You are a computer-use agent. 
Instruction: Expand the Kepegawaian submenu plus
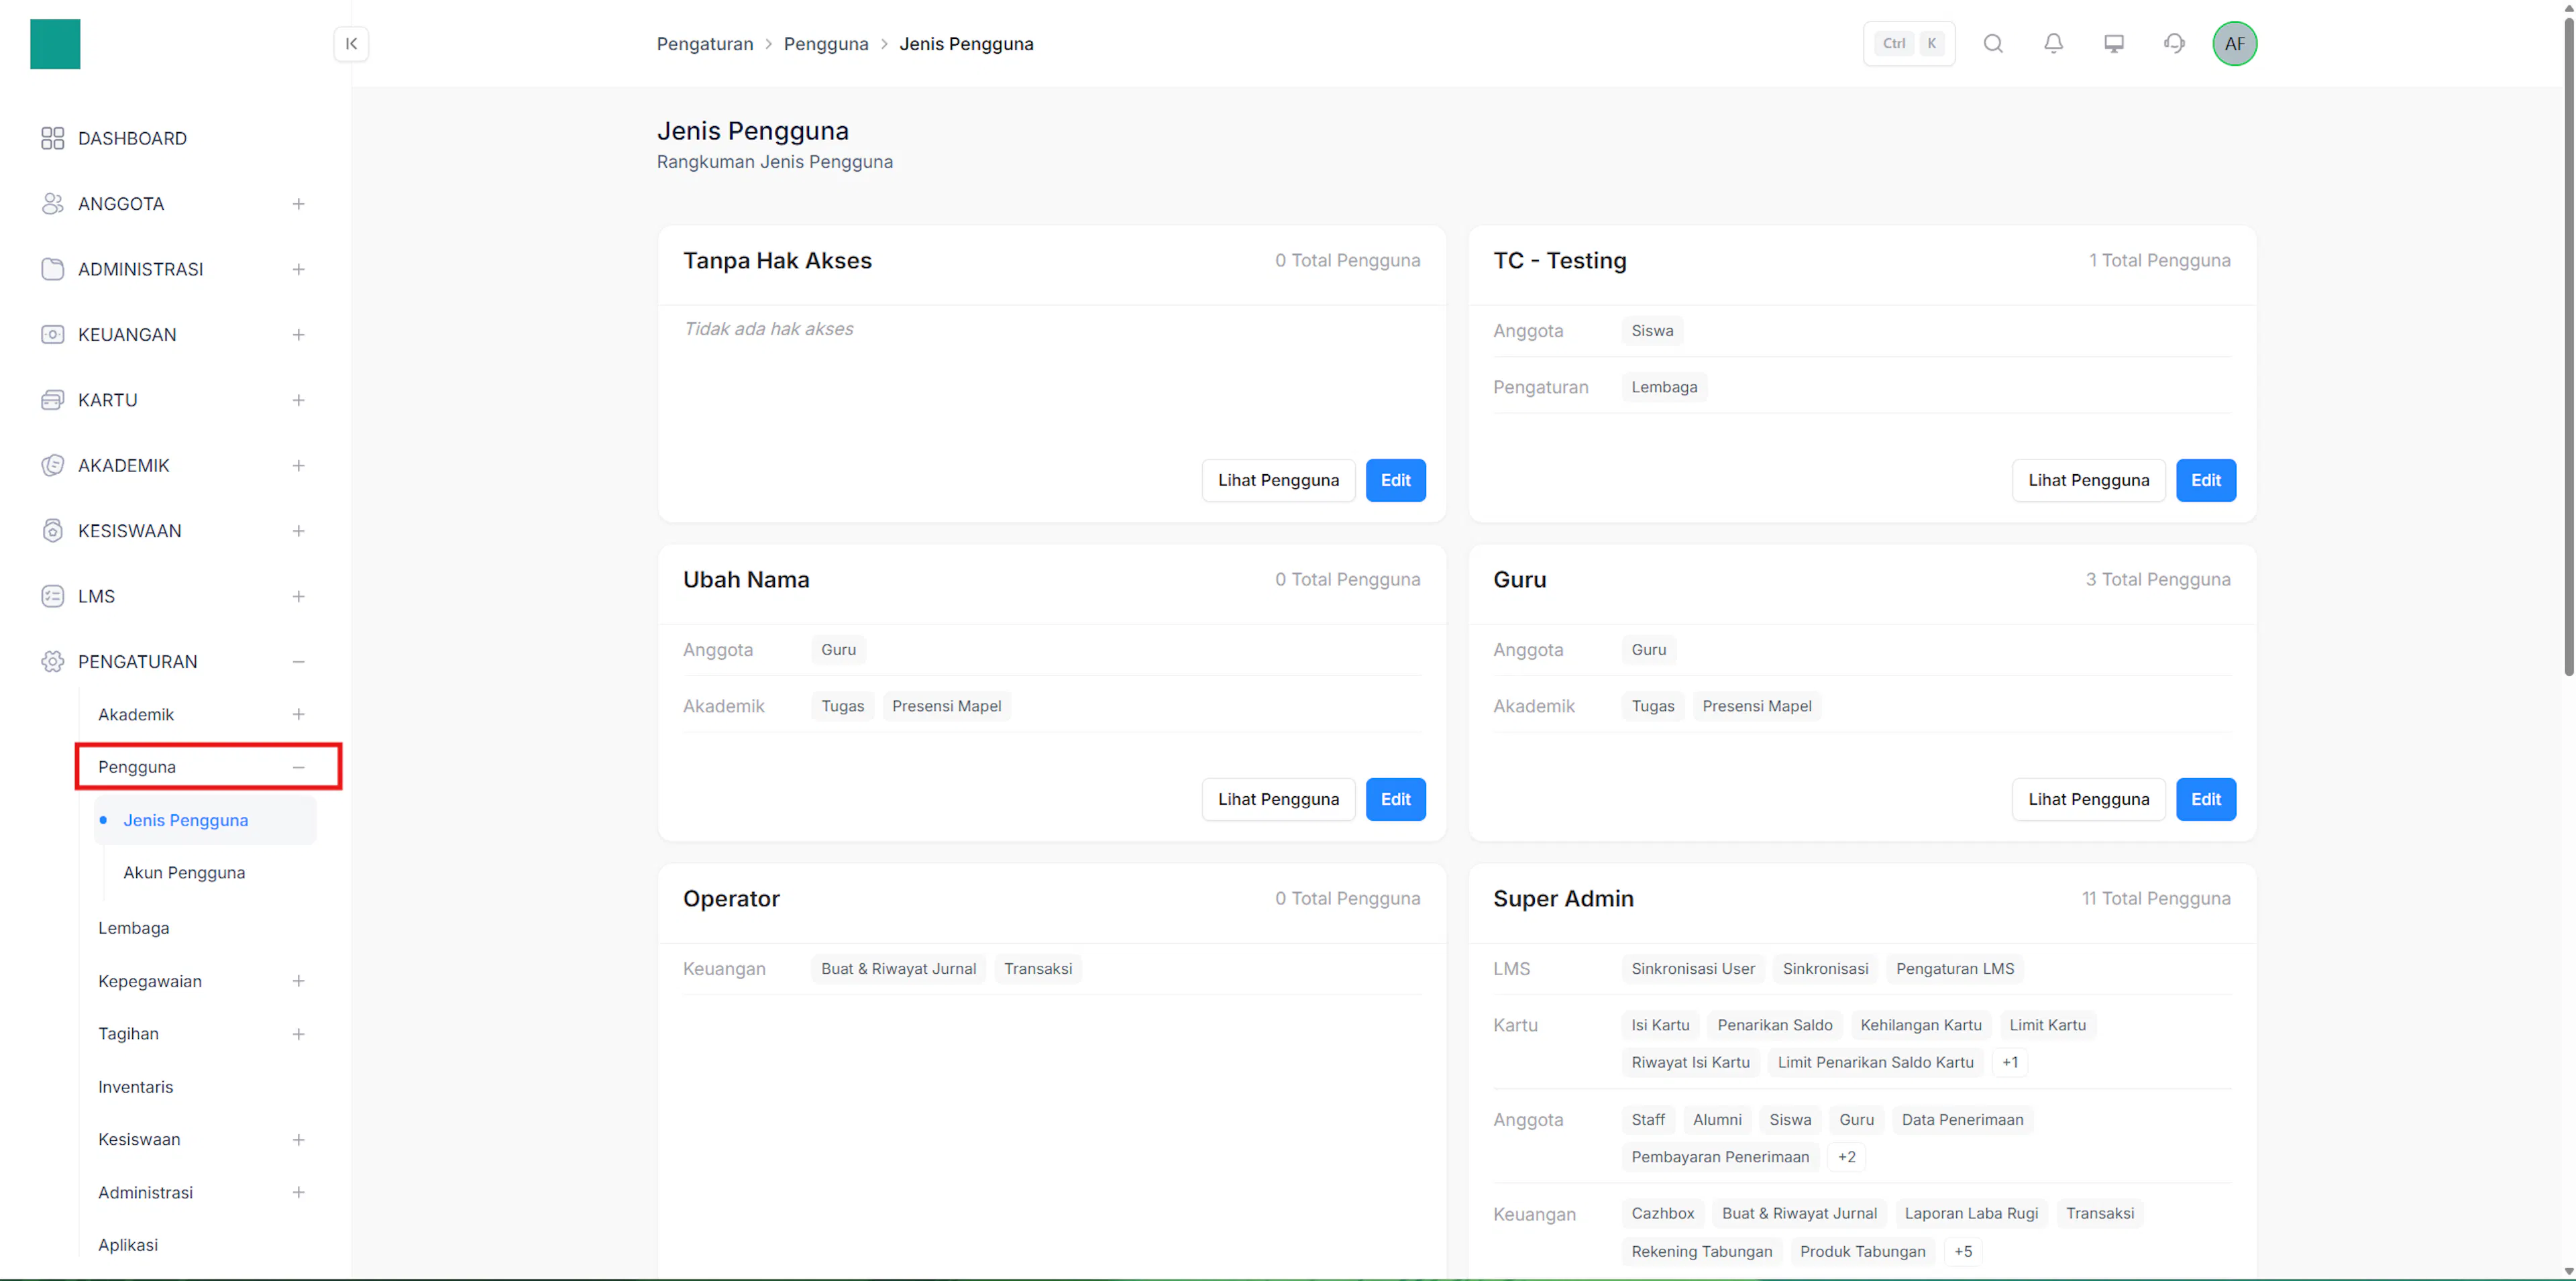(298, 981)
